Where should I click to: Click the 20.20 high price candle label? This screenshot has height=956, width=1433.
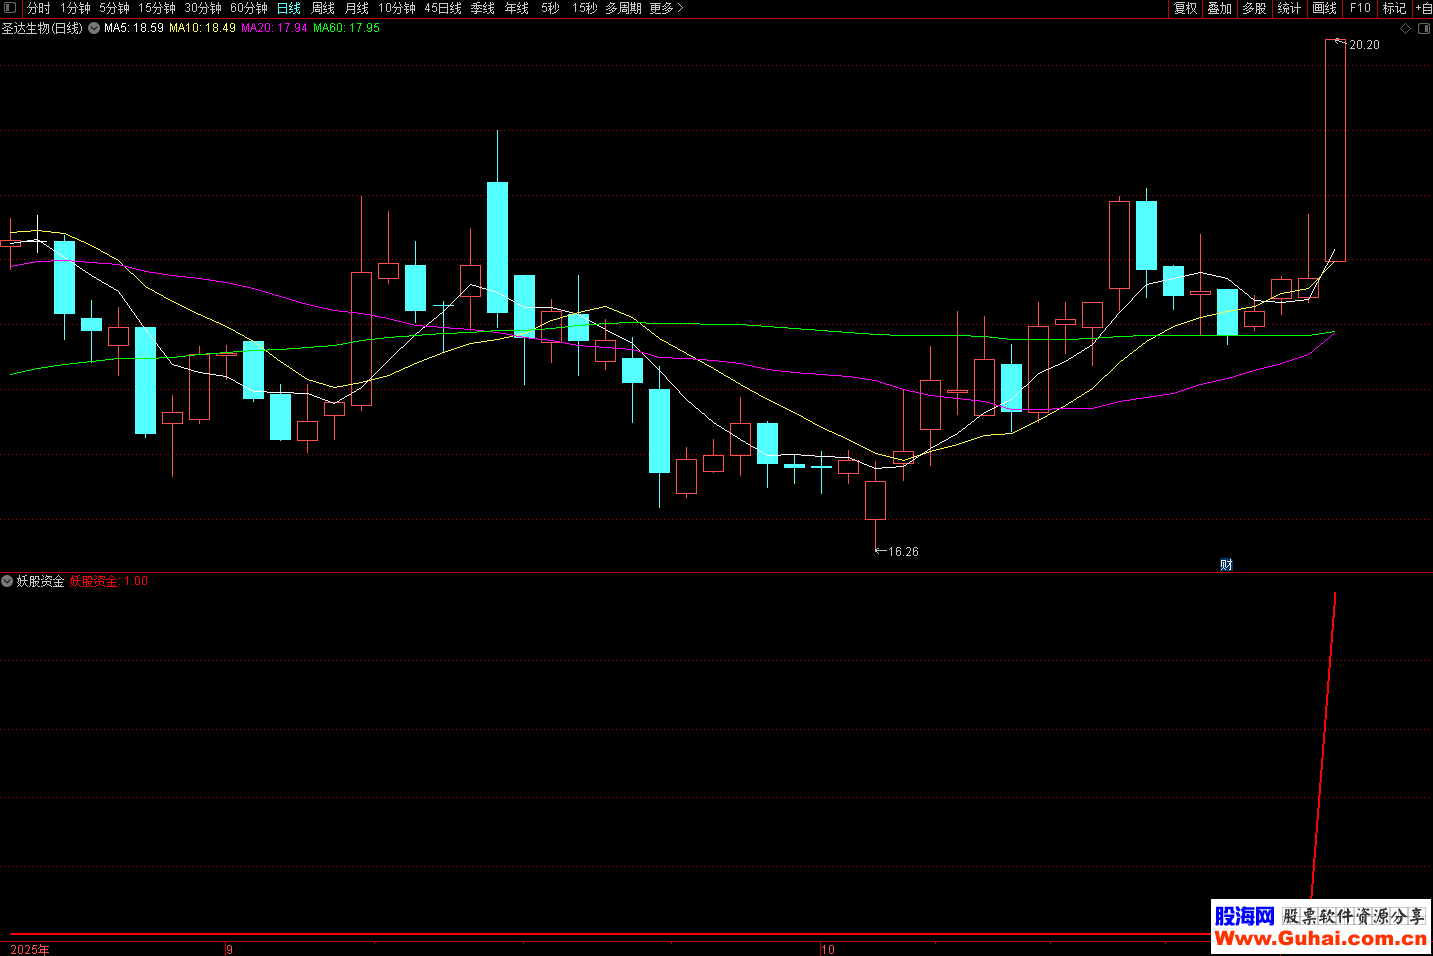[x=1363, y=45]
